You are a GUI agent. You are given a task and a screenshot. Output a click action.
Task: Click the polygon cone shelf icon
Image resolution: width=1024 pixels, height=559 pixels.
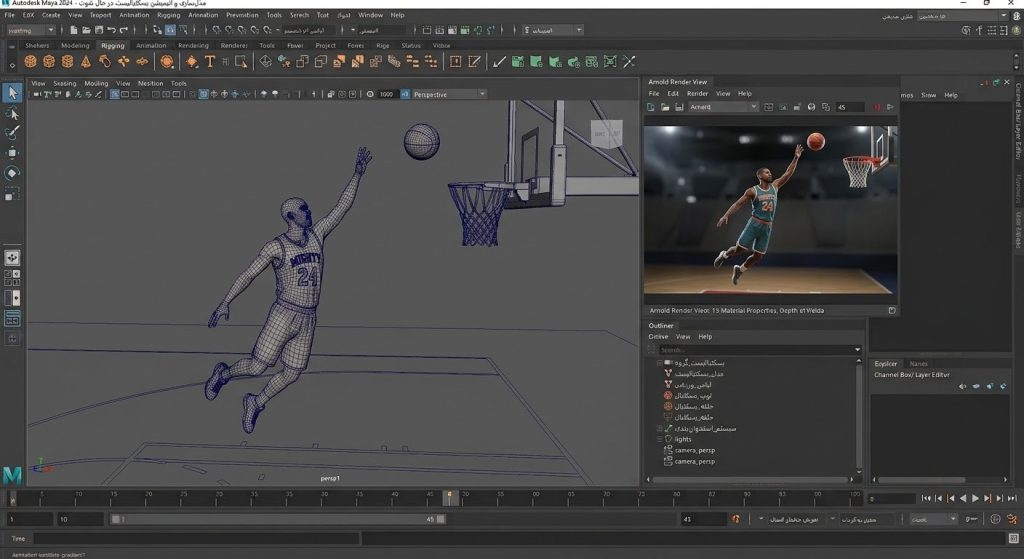point(86,61)
